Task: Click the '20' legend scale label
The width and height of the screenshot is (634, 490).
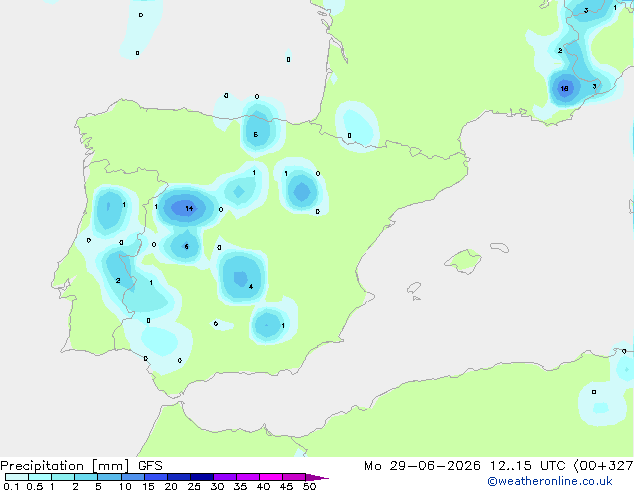Action: point(171,486)
